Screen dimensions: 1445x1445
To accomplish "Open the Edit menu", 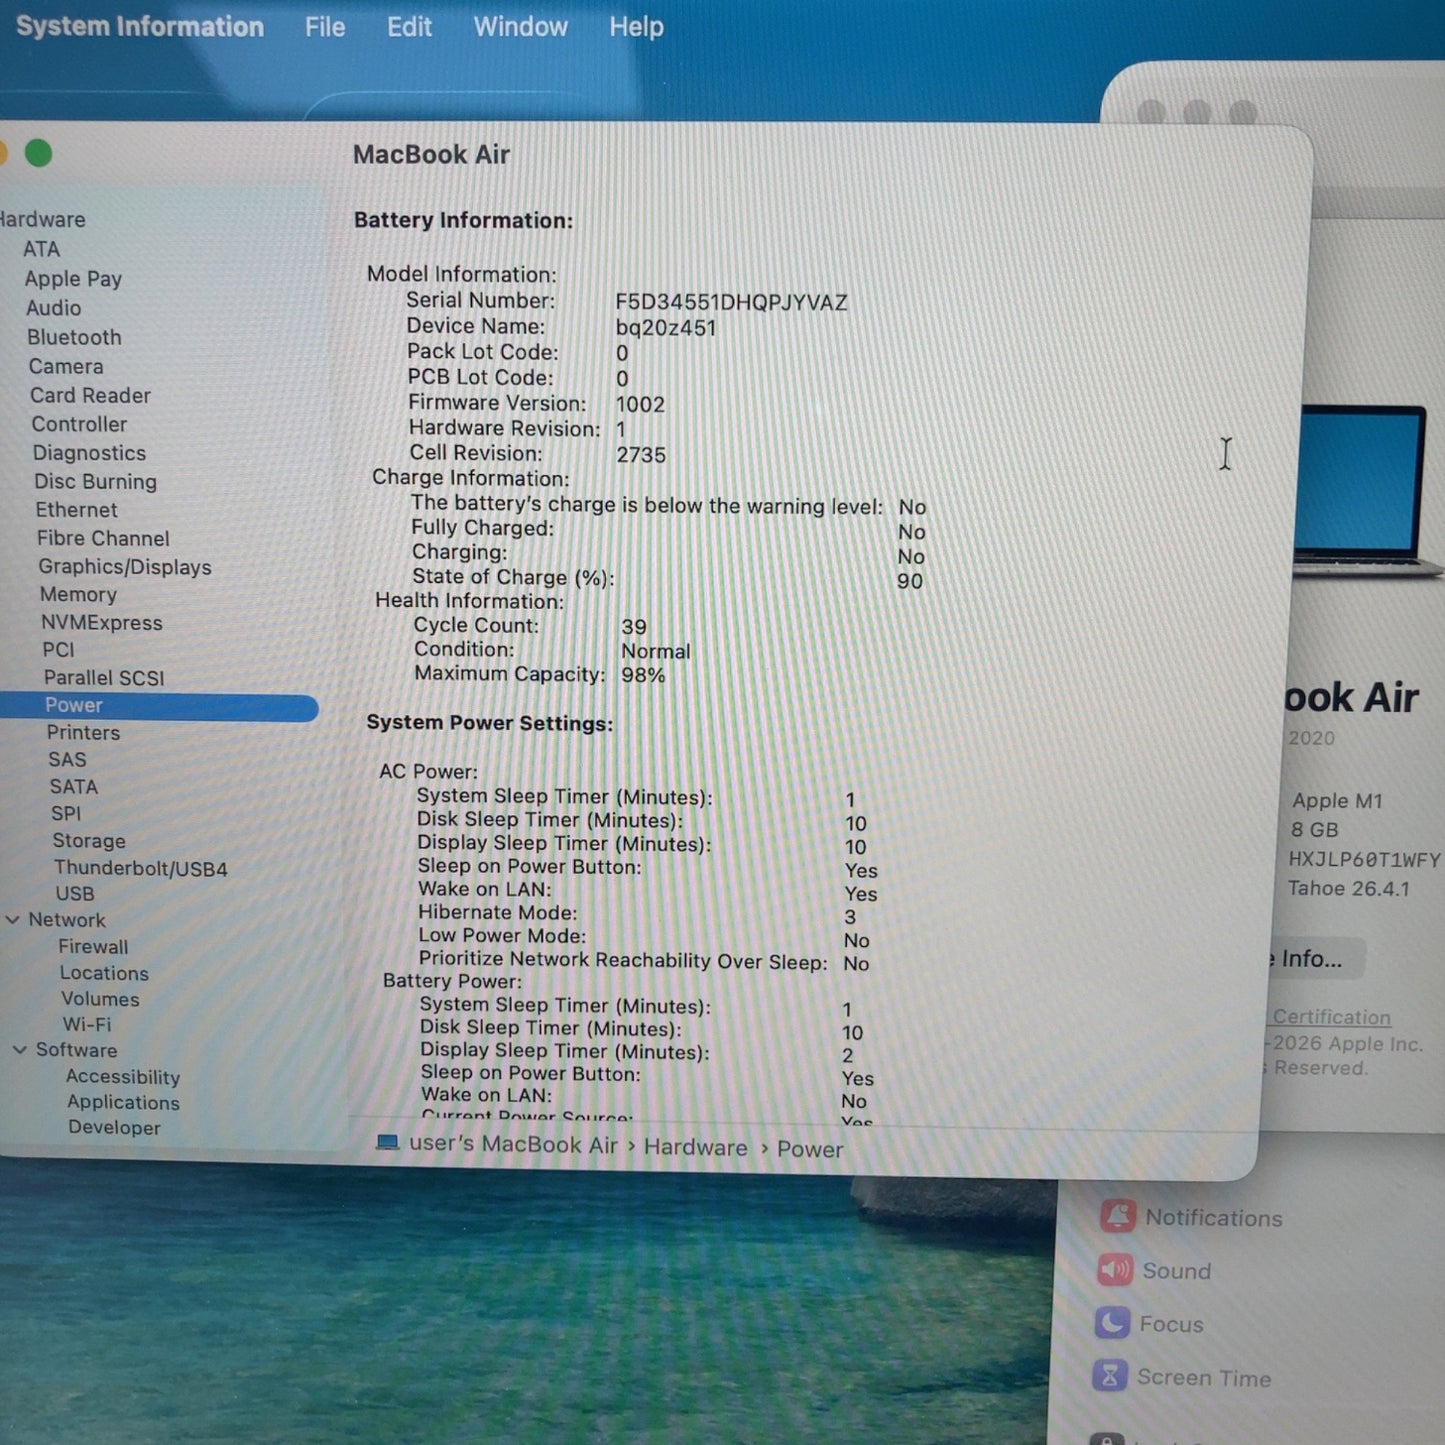I will coord(409,27).
